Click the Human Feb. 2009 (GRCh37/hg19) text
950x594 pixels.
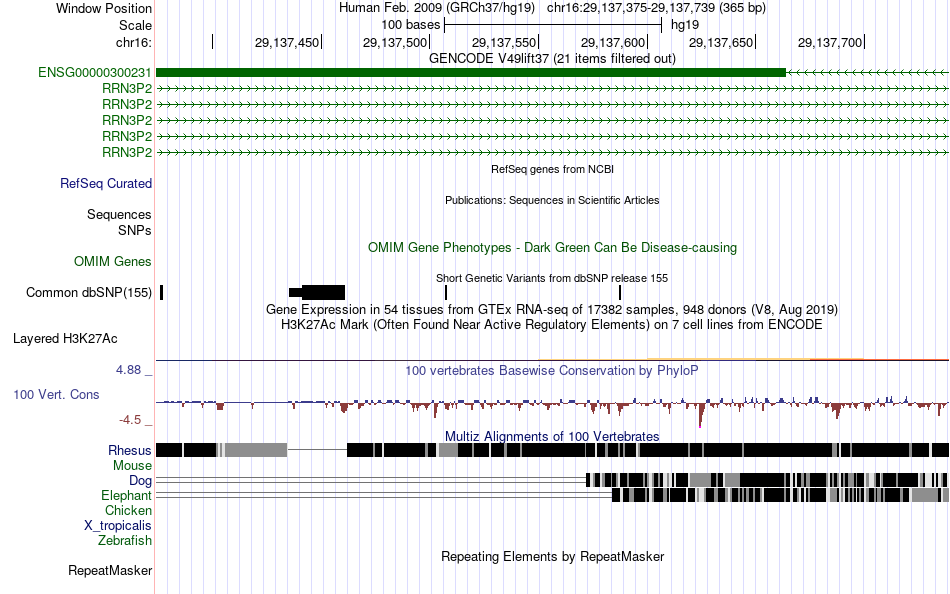point(437,8)
